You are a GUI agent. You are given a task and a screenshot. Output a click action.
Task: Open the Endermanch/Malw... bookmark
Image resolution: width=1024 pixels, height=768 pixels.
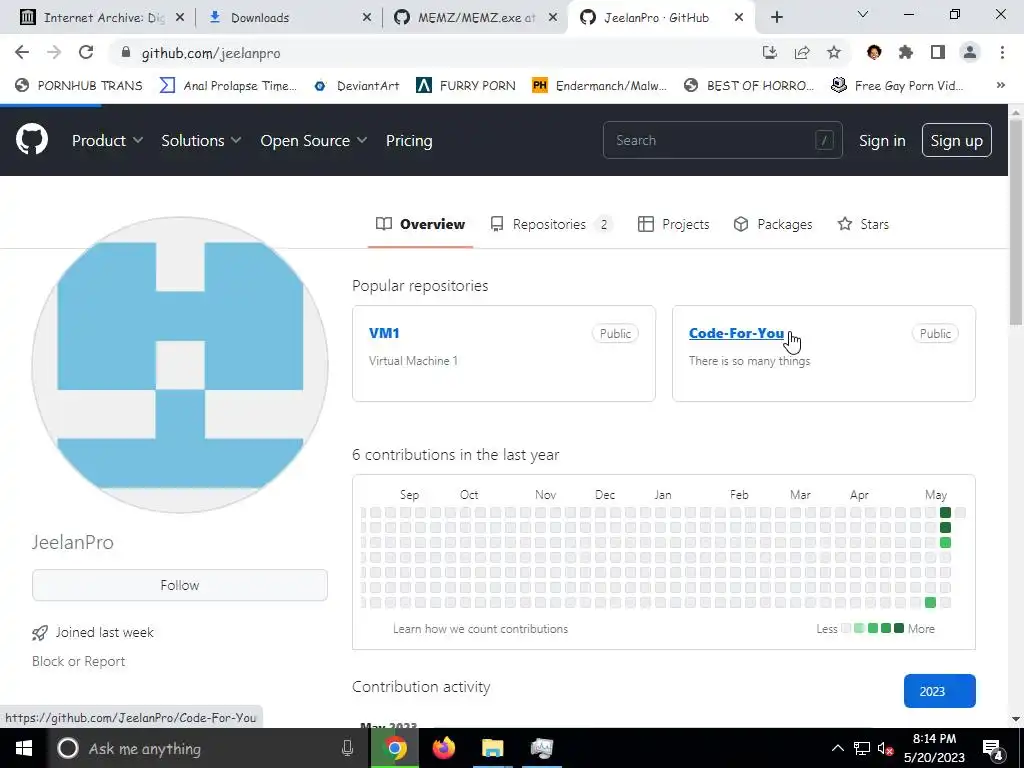point(600,85)
